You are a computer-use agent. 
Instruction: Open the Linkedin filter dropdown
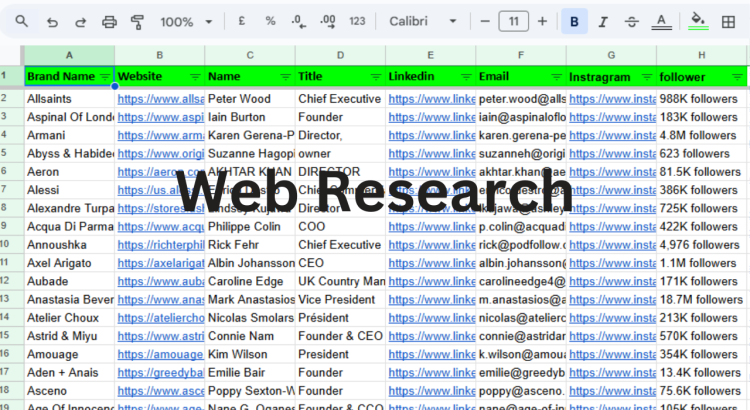(x=466, y=77)
